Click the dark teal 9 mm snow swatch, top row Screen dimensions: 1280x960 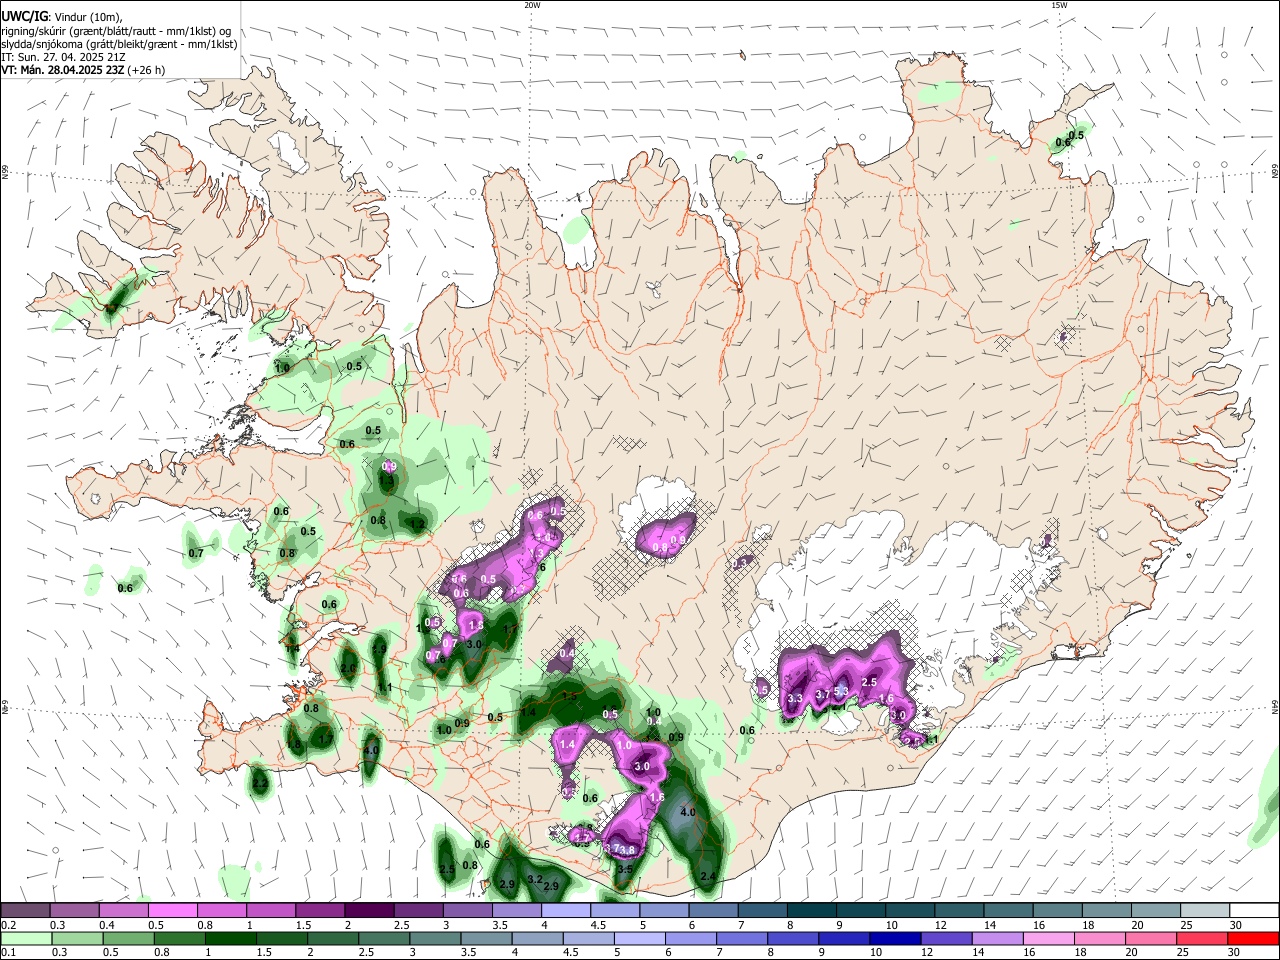(860, 910)
